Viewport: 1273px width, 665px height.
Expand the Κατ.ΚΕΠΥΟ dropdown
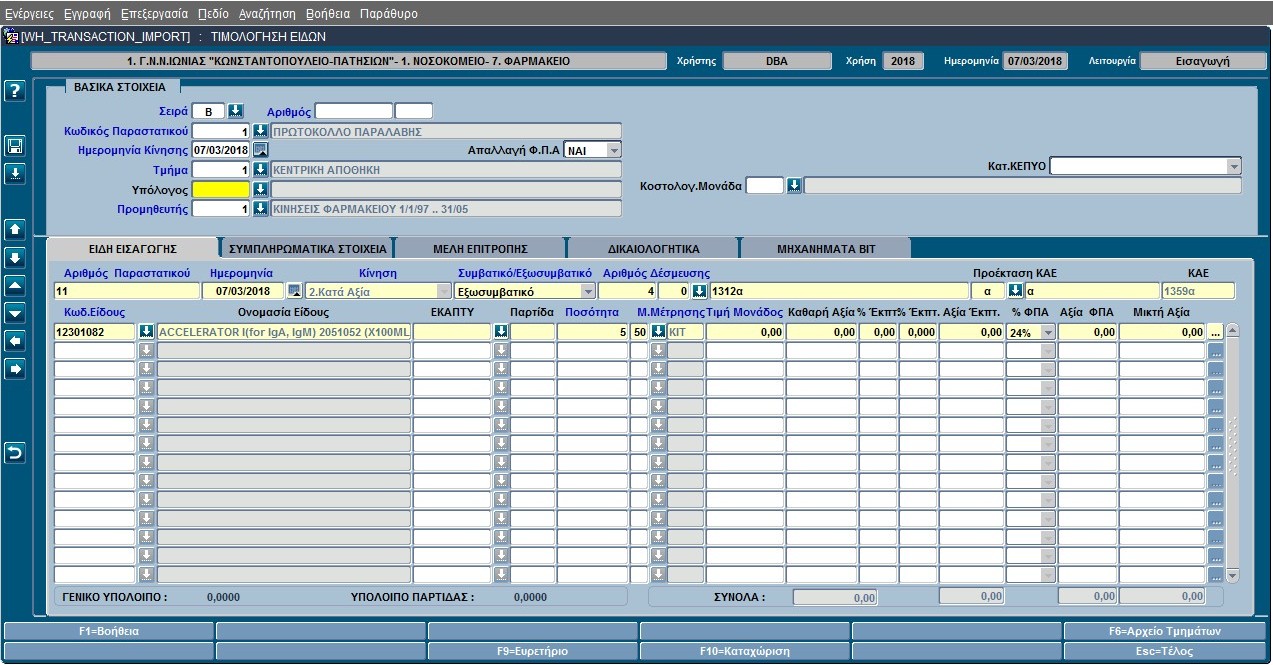[1233, 166]
